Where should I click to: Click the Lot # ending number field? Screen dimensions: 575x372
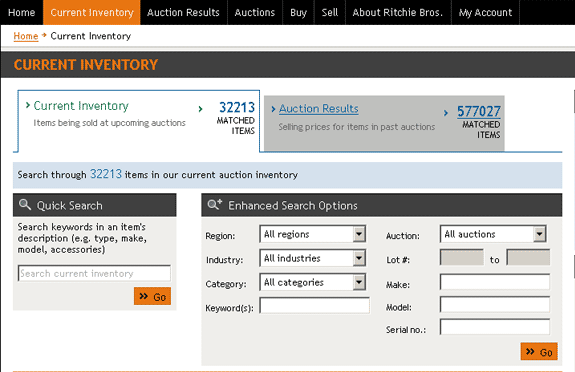click(x=528, y=257)
